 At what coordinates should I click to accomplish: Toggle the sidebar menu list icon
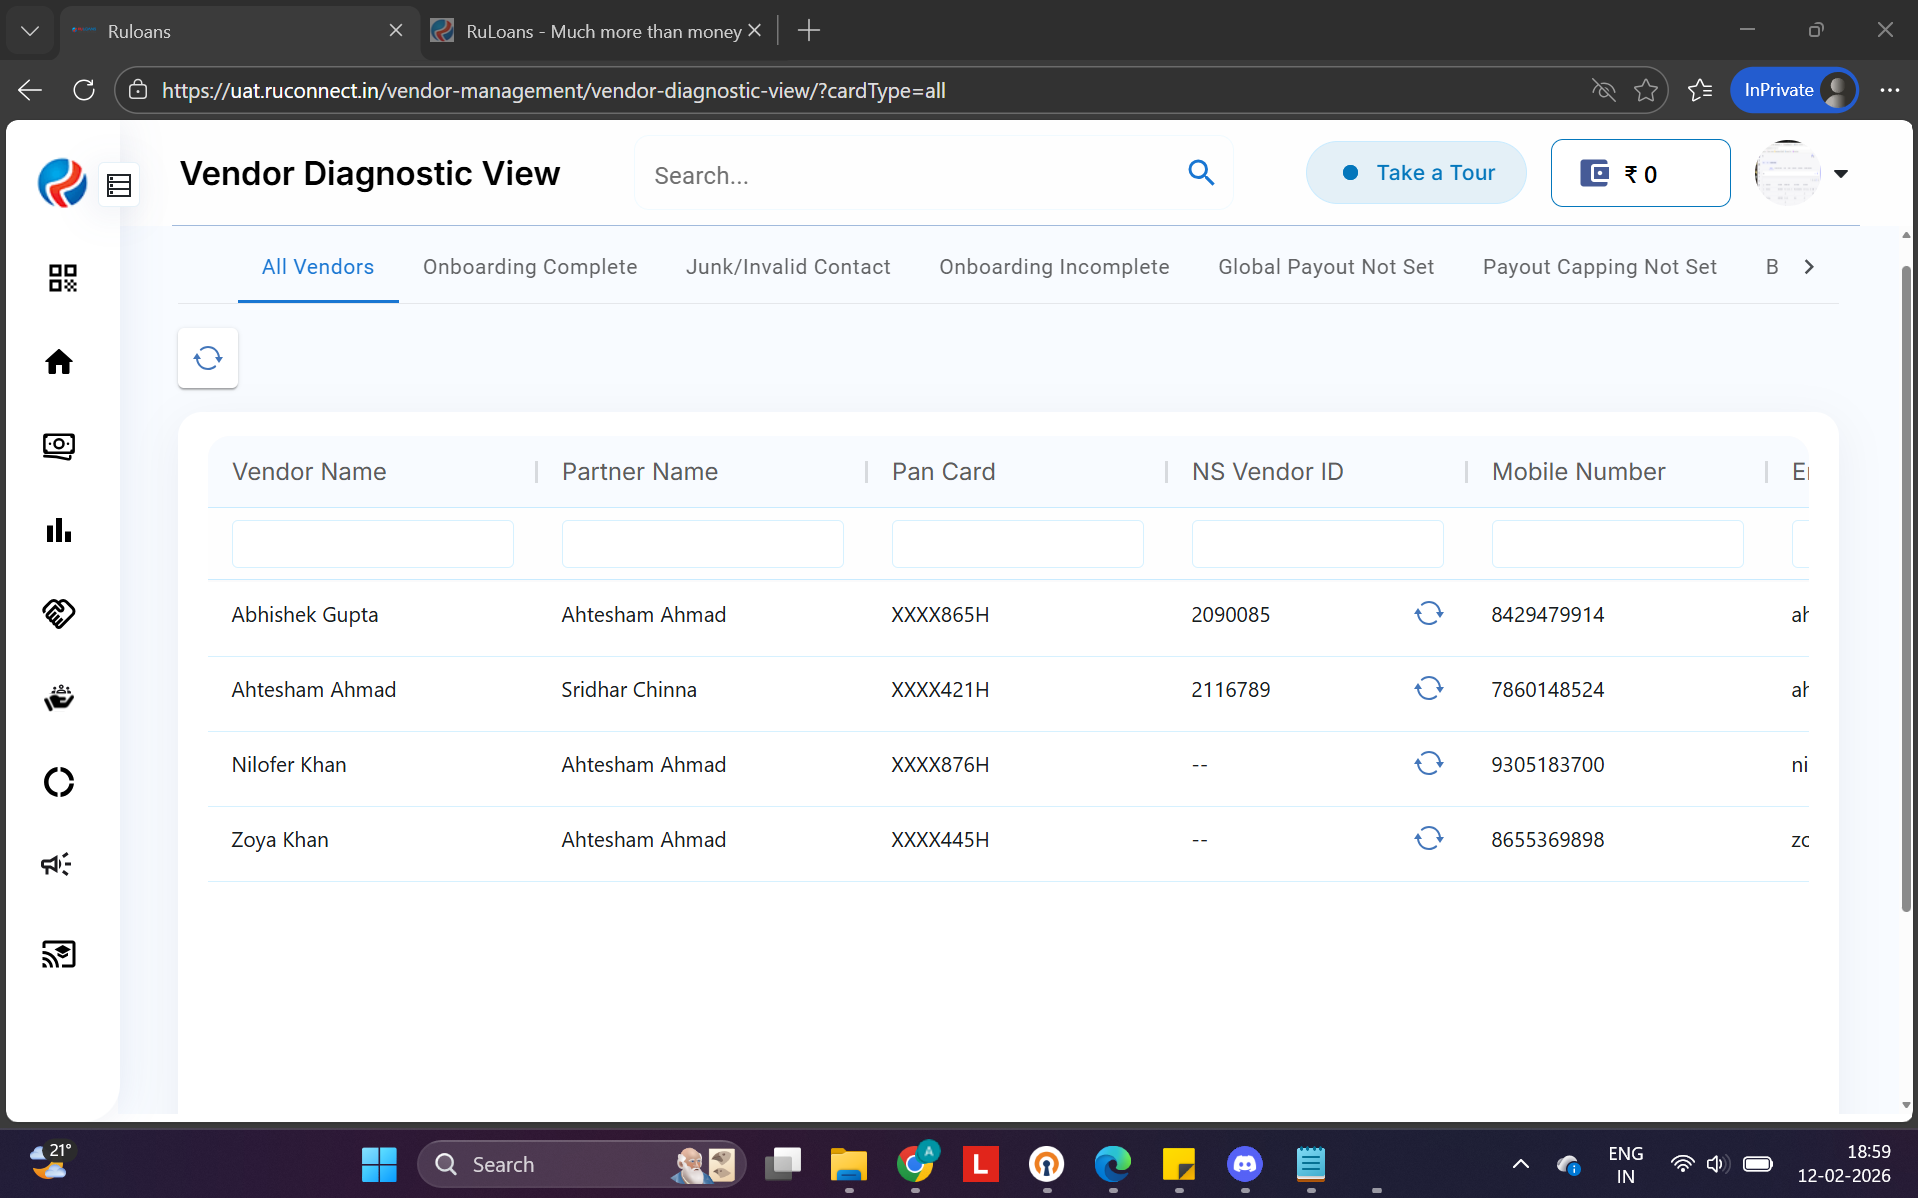point(120,185)
